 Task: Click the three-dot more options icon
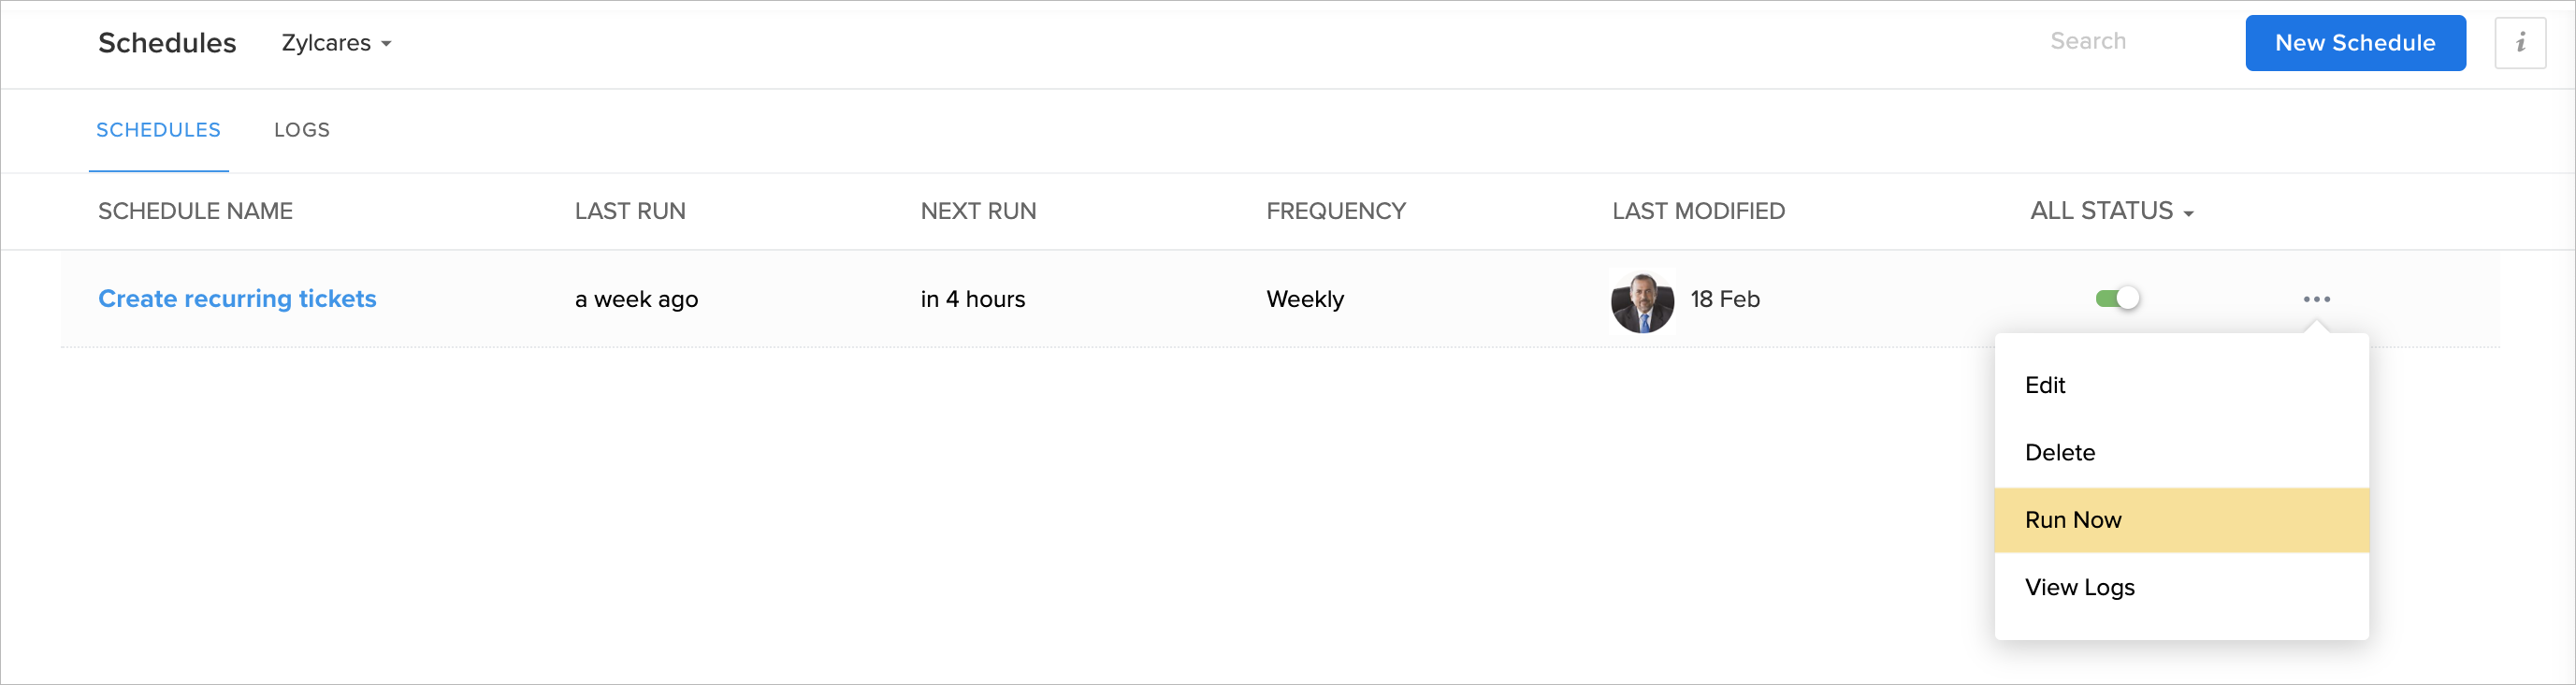[2316, 299]
